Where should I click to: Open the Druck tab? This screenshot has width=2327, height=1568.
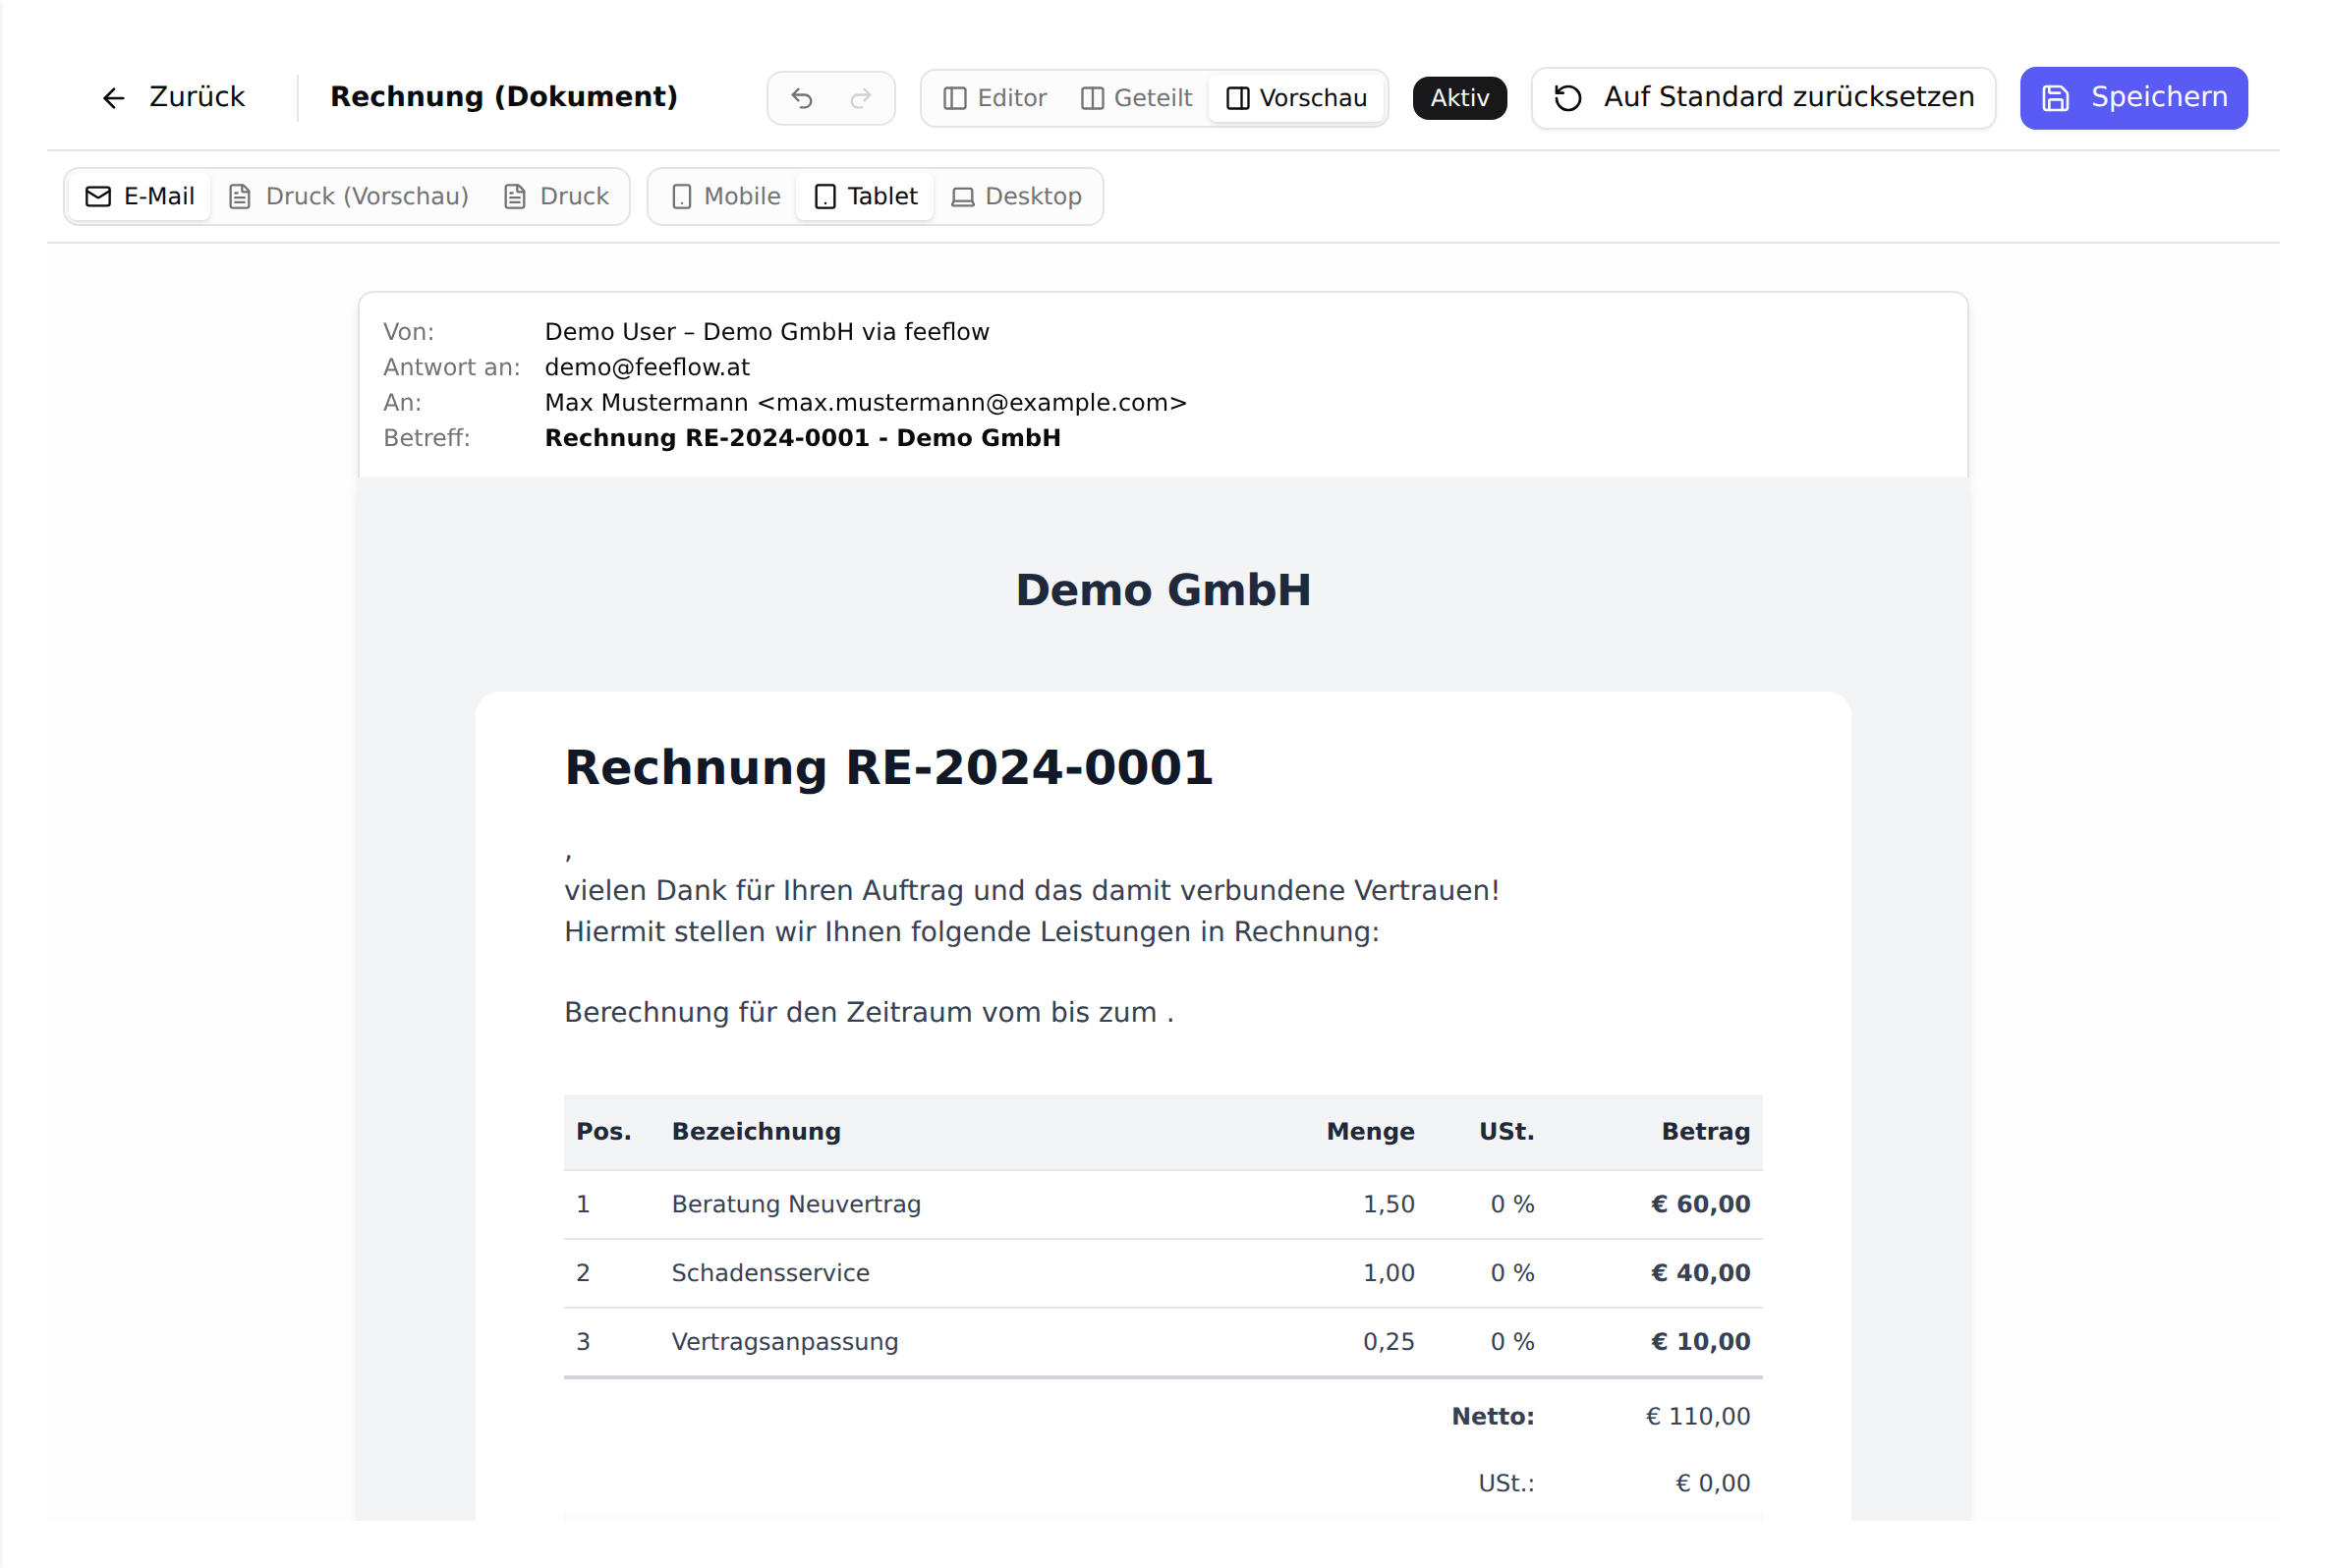click(556, 196)
